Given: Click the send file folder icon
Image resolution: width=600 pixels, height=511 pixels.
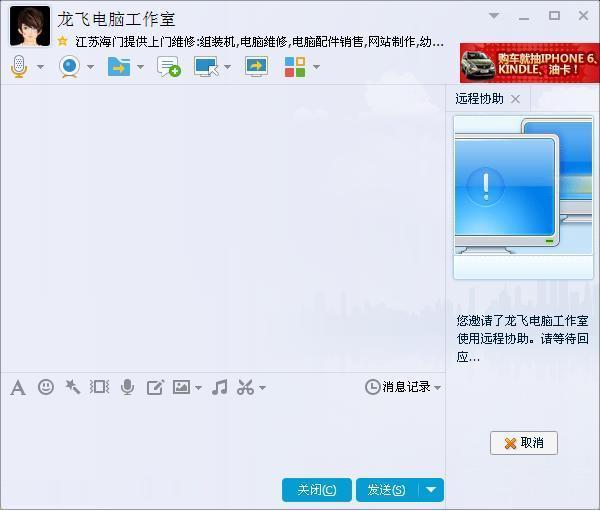Looking at the screenshot, I should tap(119, 67).
